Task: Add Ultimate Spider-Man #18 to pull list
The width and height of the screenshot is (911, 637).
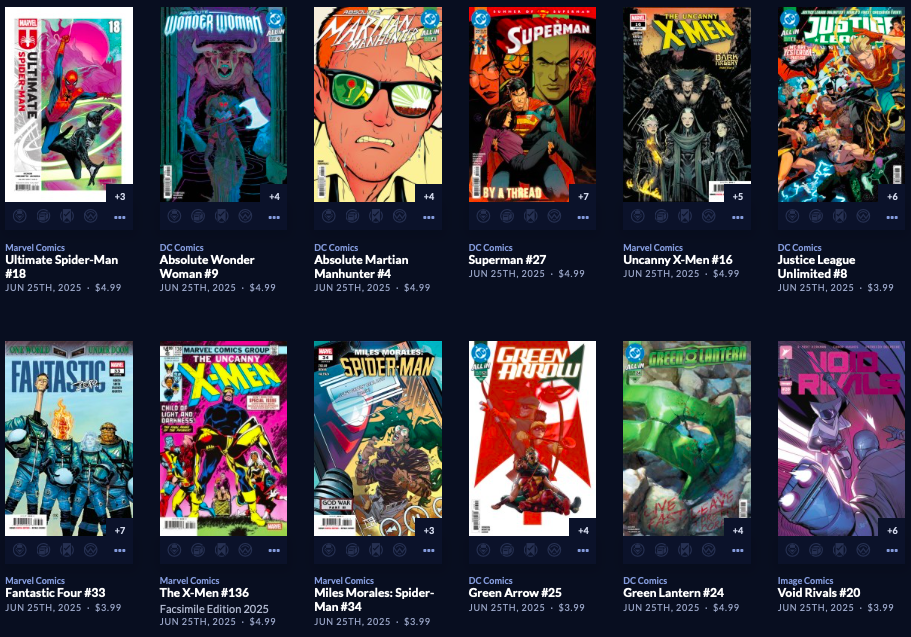Action: click(20, 217)
